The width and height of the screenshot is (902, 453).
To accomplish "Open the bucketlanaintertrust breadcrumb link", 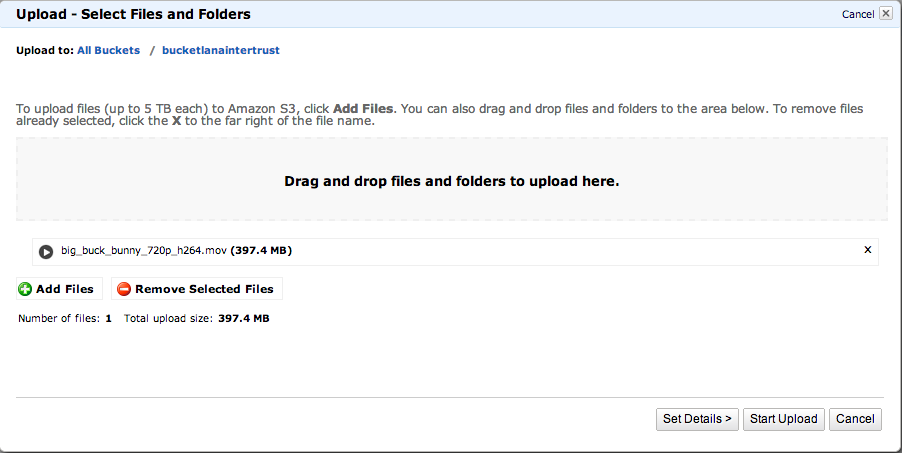I will pyautogui.click(x=221, y=50).
